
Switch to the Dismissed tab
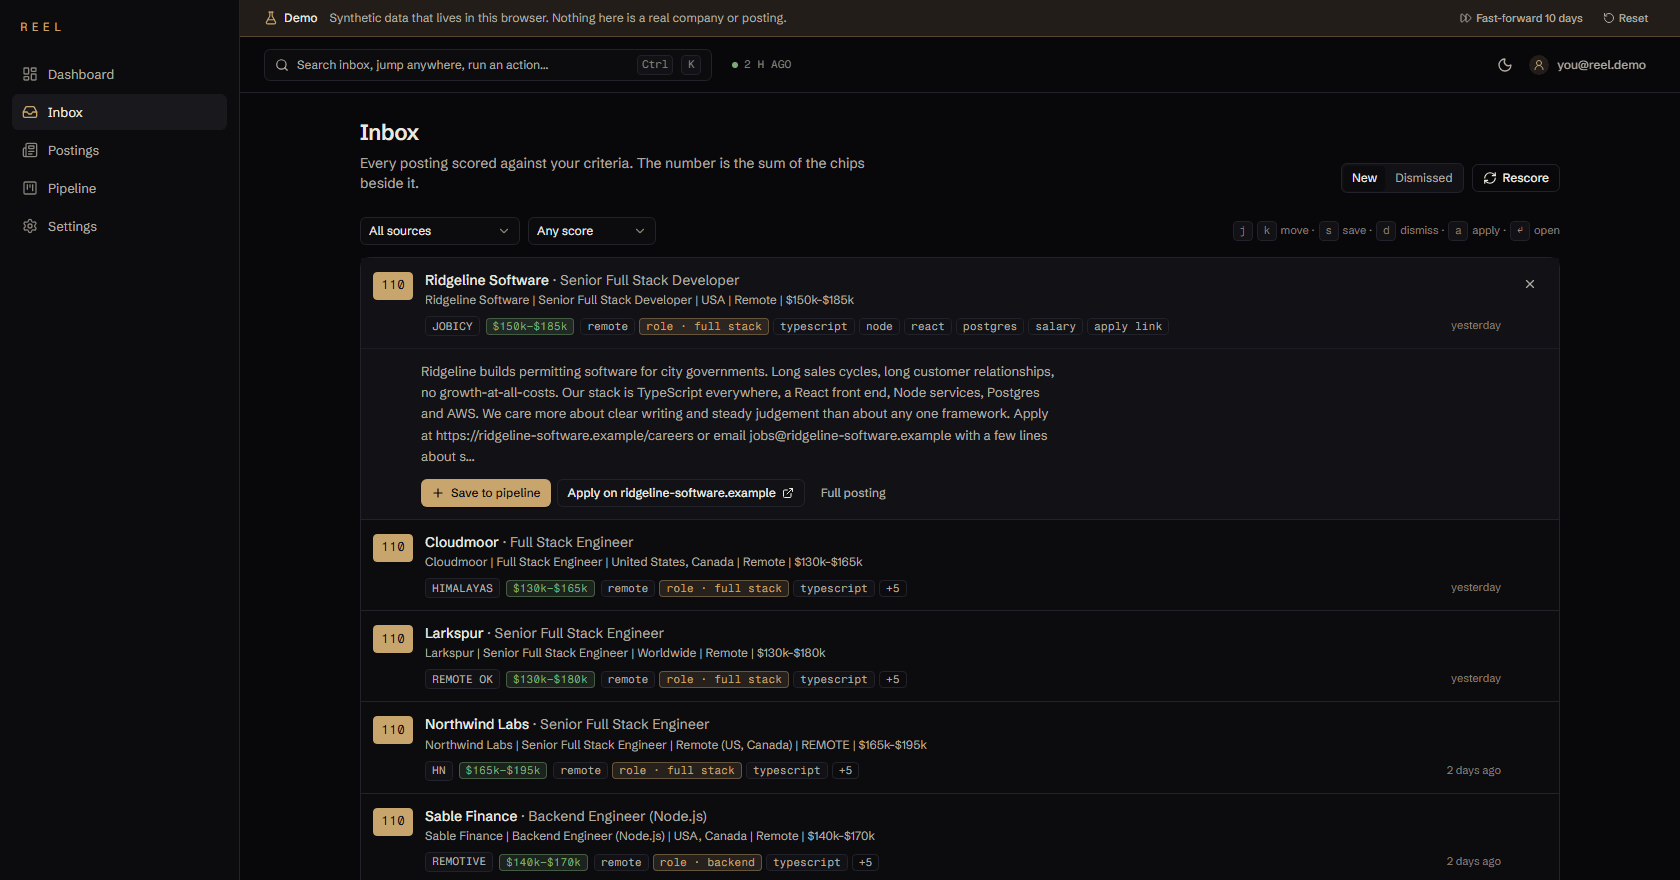[x=1423, y=178]
